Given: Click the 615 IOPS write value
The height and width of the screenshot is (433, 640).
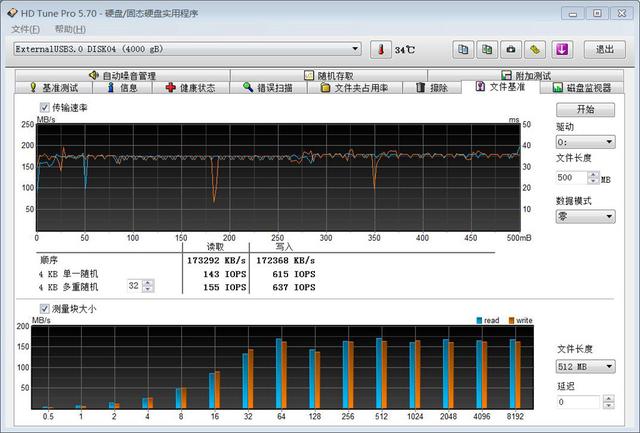Looking at the screenshot, I should tap(294, 274).
